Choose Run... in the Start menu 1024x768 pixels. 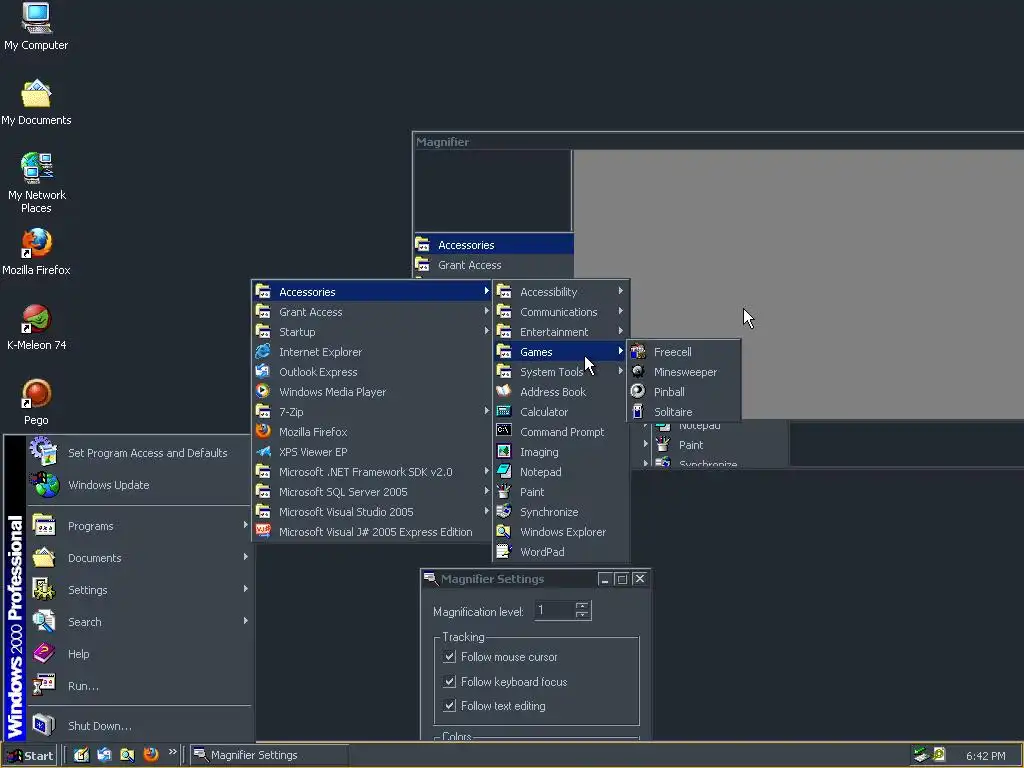139,686
